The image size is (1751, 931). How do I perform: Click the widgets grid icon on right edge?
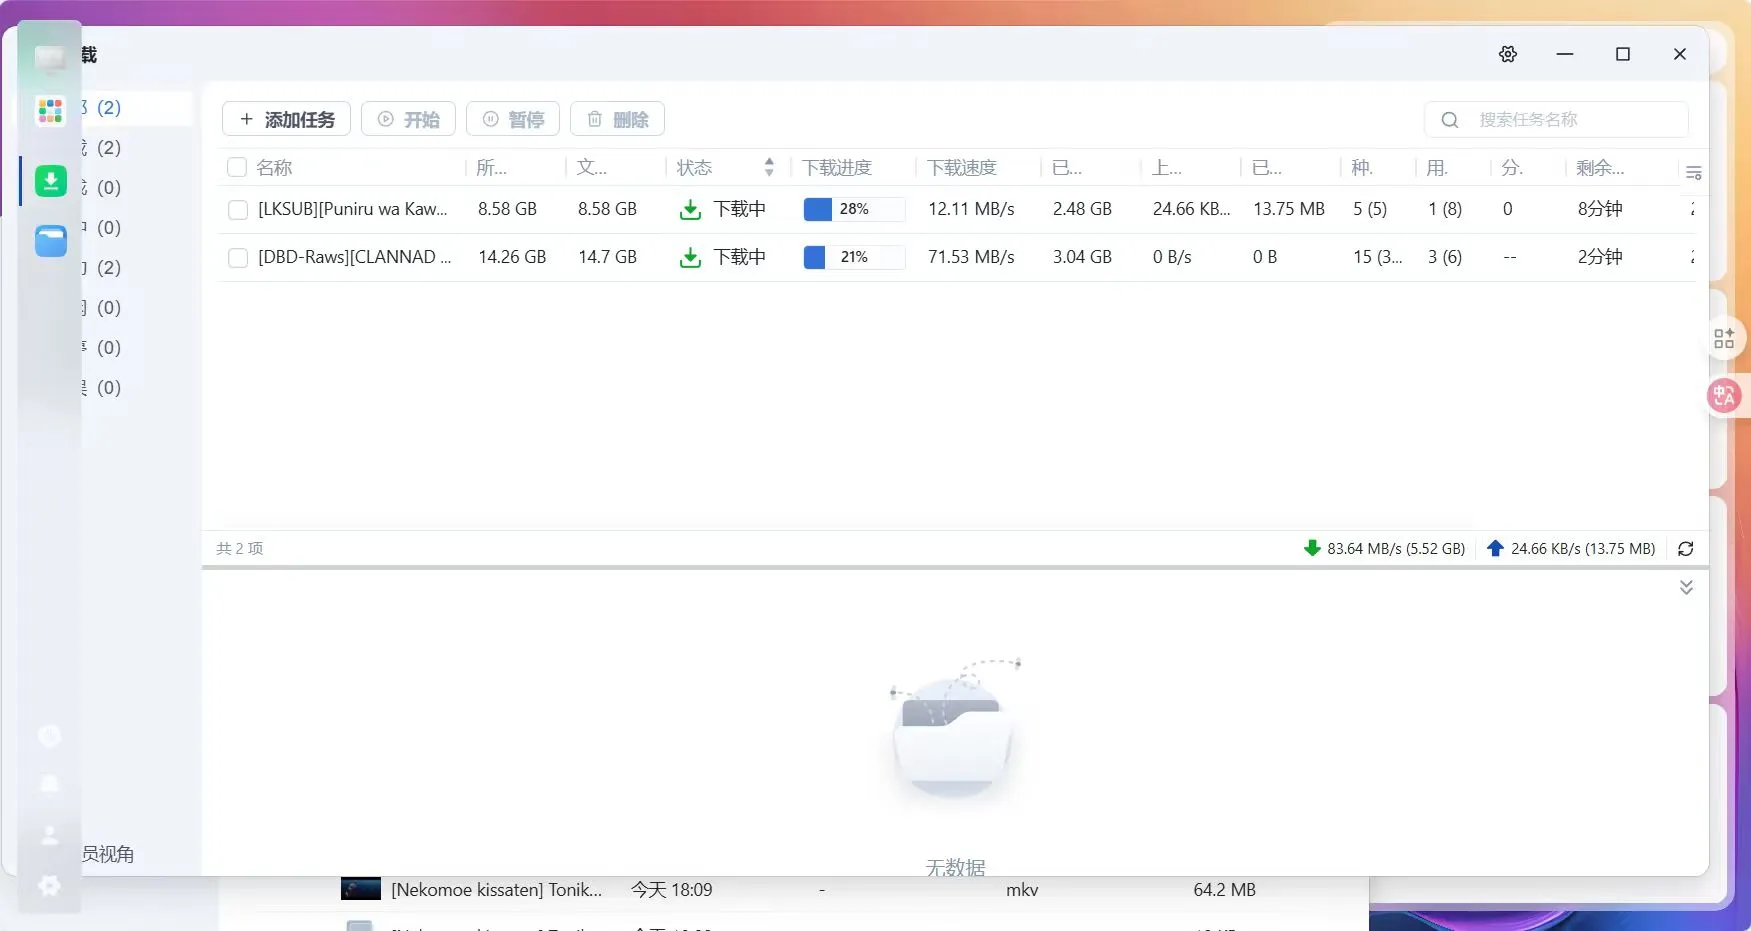click(x=1724, y=339)
